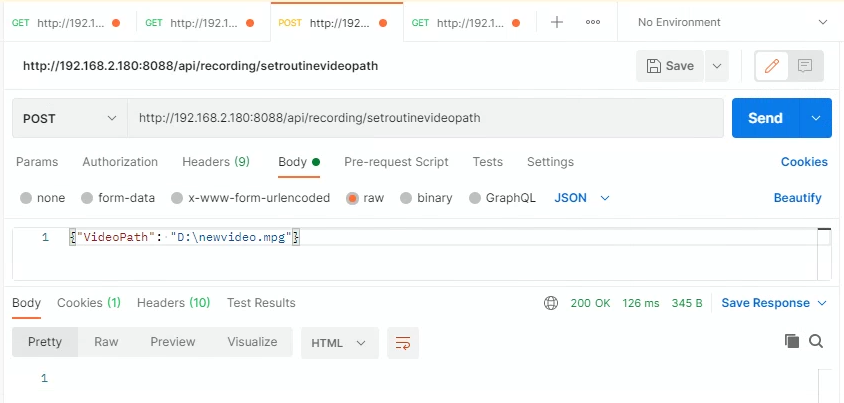This screenshot has height=403, width=844.
Task: Open the Pre-request Script tab
Action: pos(396,162)
